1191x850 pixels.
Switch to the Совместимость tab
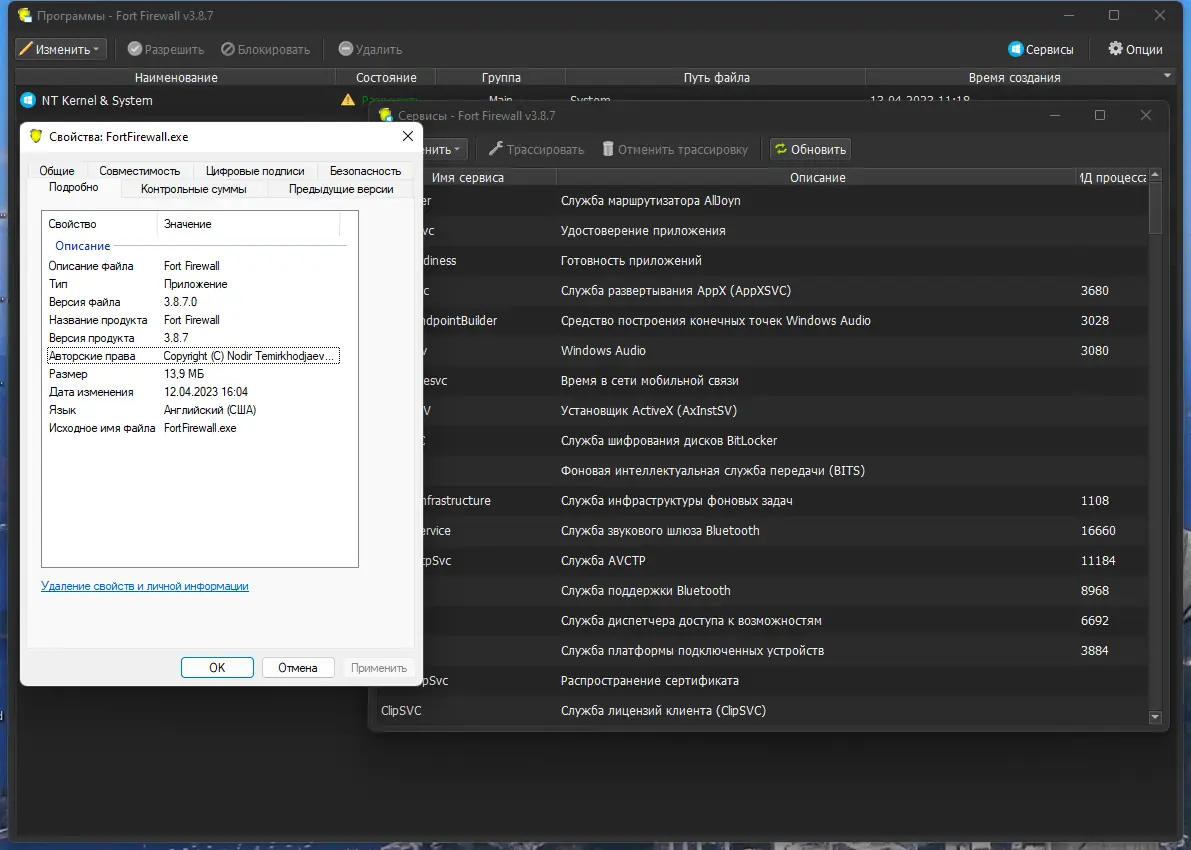[x=140, y=171]
